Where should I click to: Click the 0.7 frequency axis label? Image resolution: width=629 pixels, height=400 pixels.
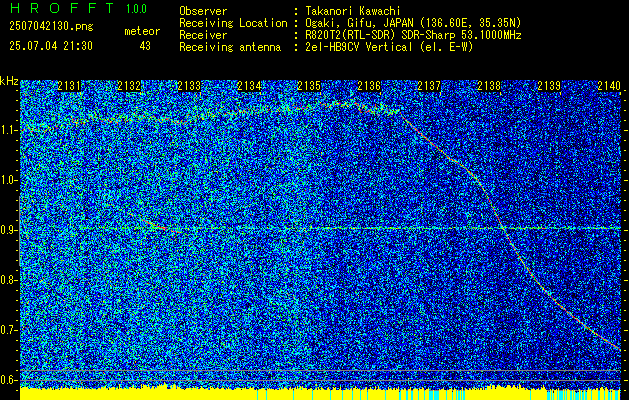[x=9, y=330]
